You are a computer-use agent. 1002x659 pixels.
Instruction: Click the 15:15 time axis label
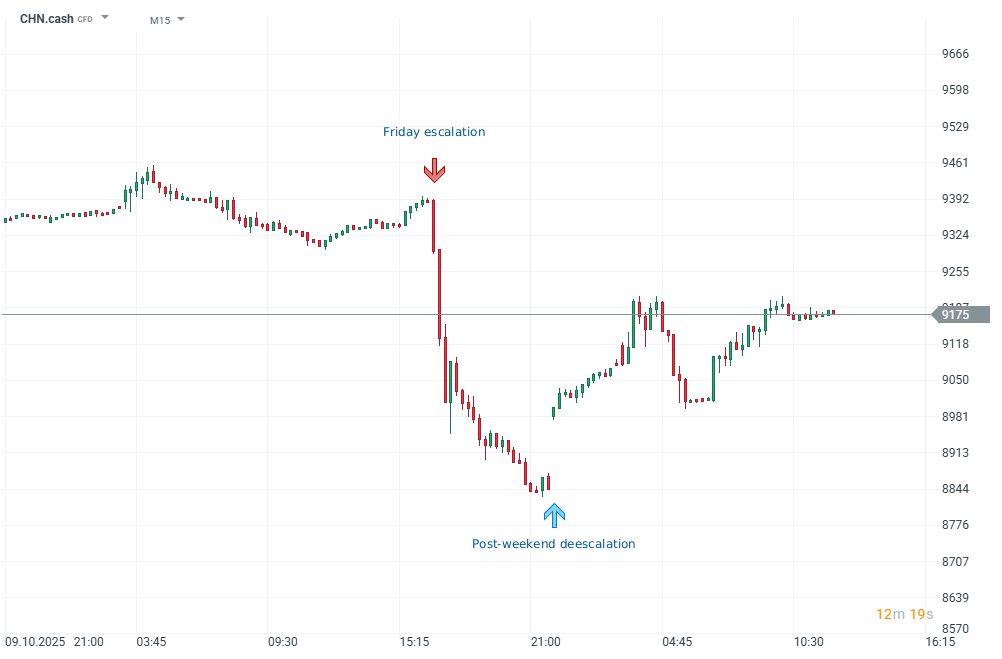(x=414, y=642)
